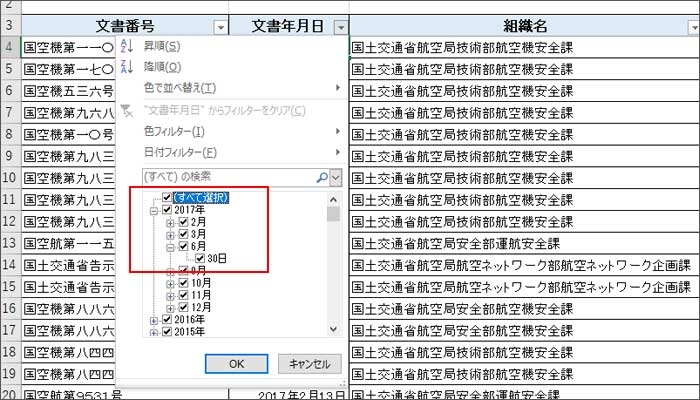700x400 pixels.
Task: Open the 文書番号 column filter button
Action: click(217, 28)
